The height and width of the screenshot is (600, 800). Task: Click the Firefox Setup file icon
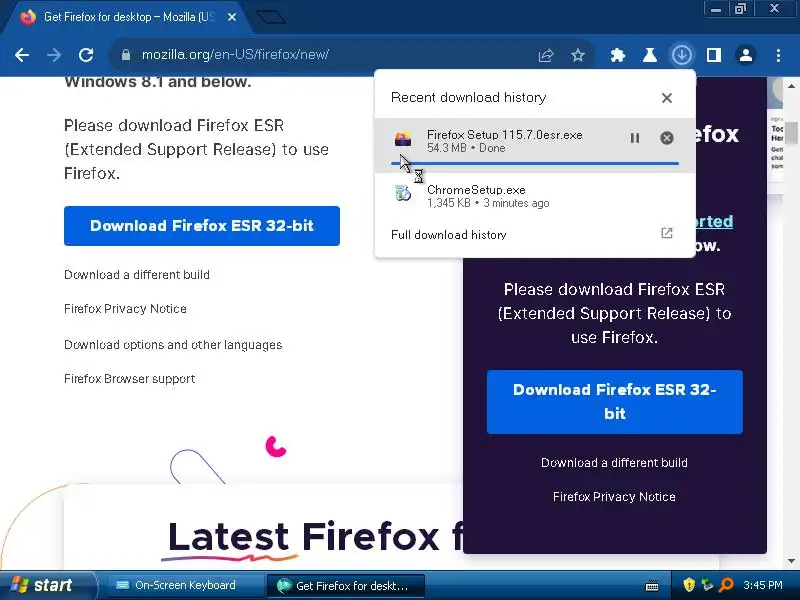click(403, 139)
